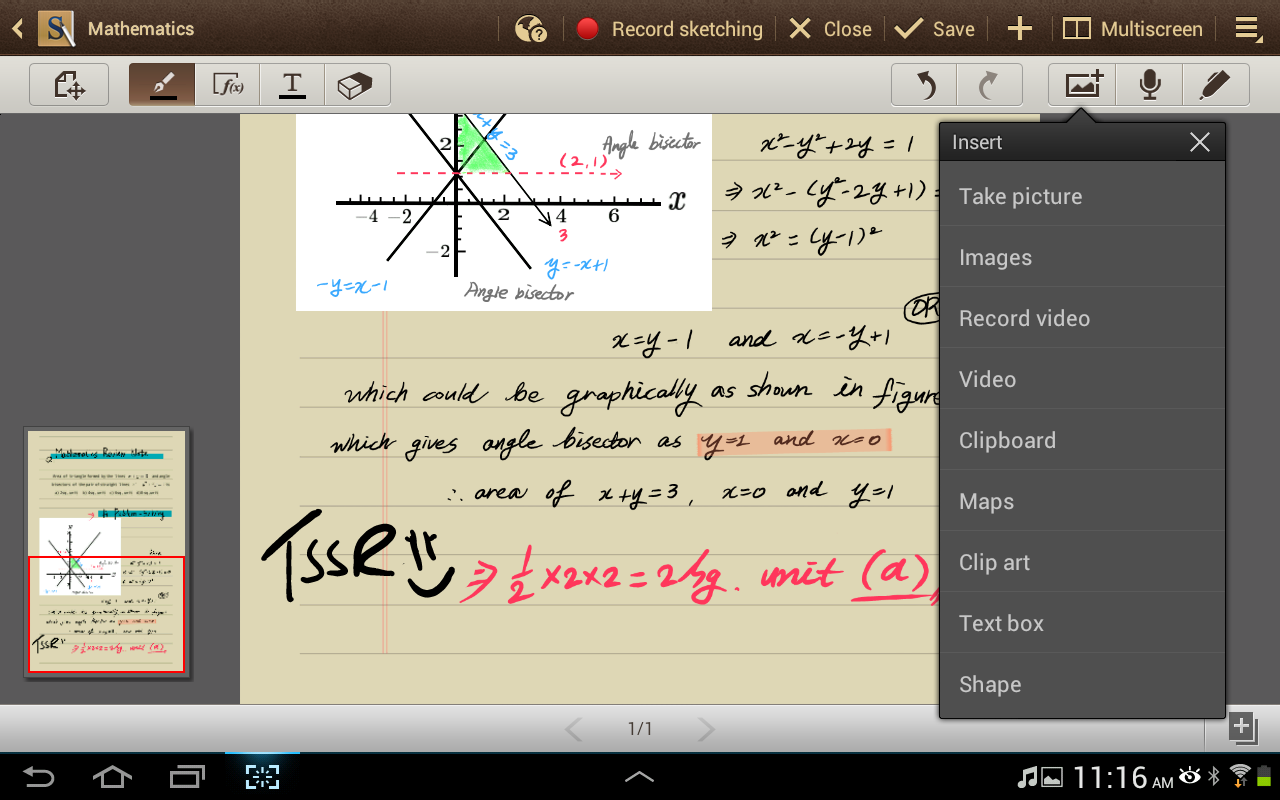Select the formula f(x) input tool

228,85
